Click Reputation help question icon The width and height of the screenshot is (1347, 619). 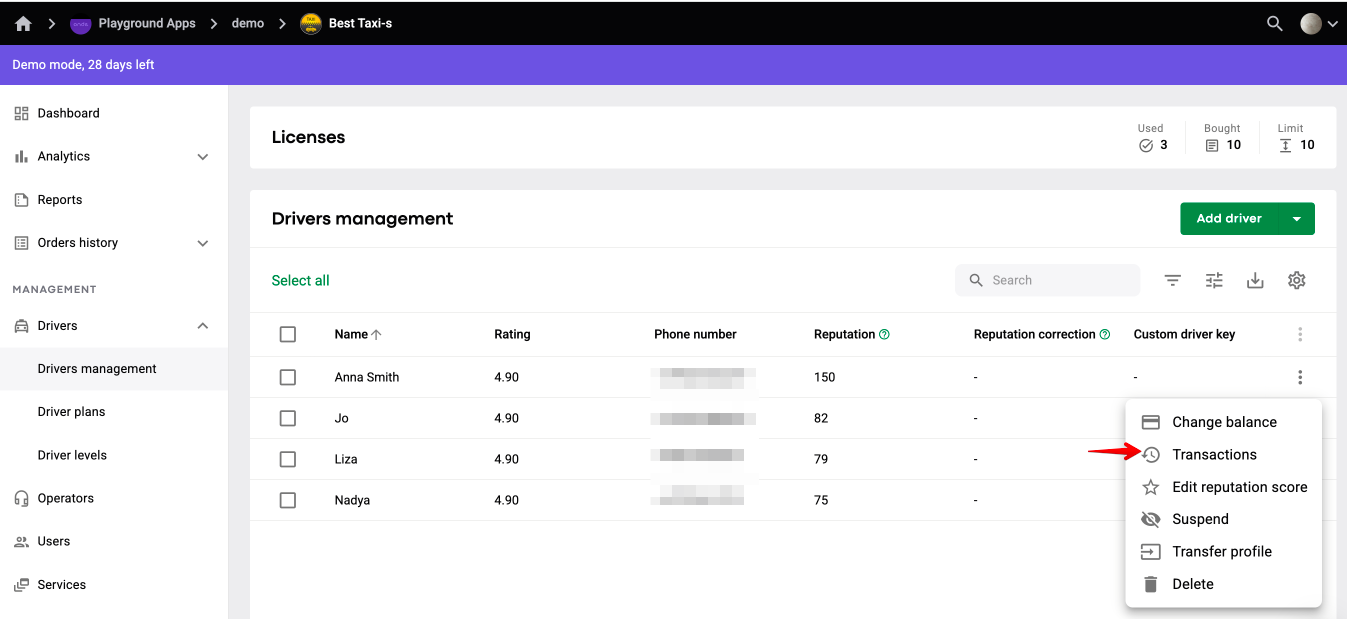[x=884, y=335]
